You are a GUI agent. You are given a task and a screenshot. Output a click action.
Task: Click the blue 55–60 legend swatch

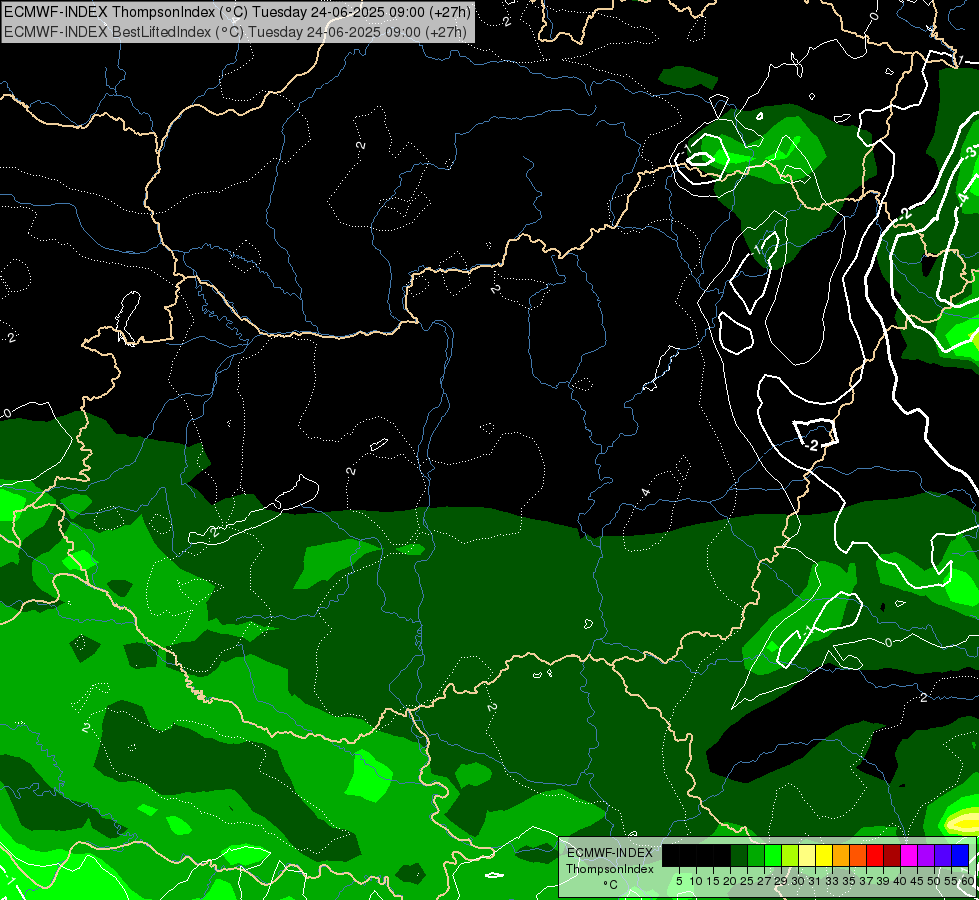(x=960, y=855)
